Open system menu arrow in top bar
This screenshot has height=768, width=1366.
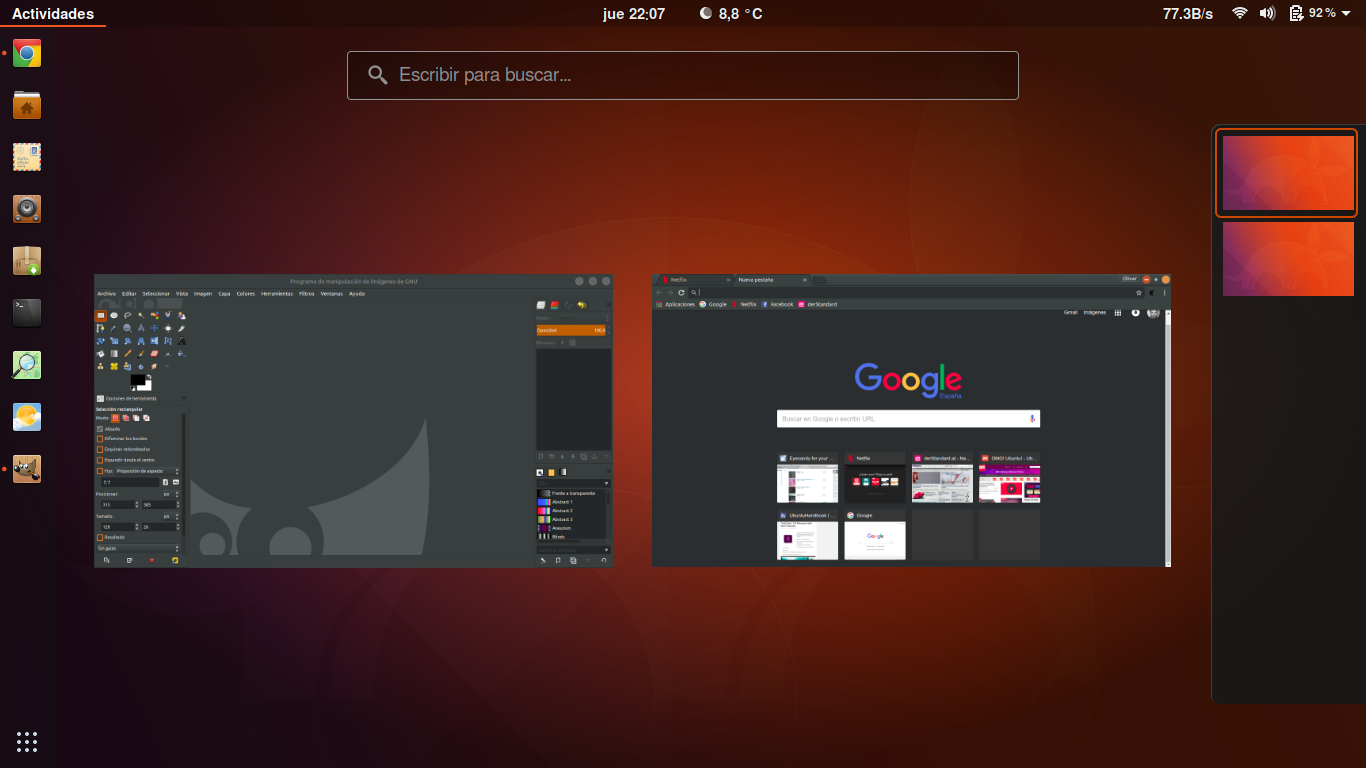pyautogui.click(x=1346, y=13)
